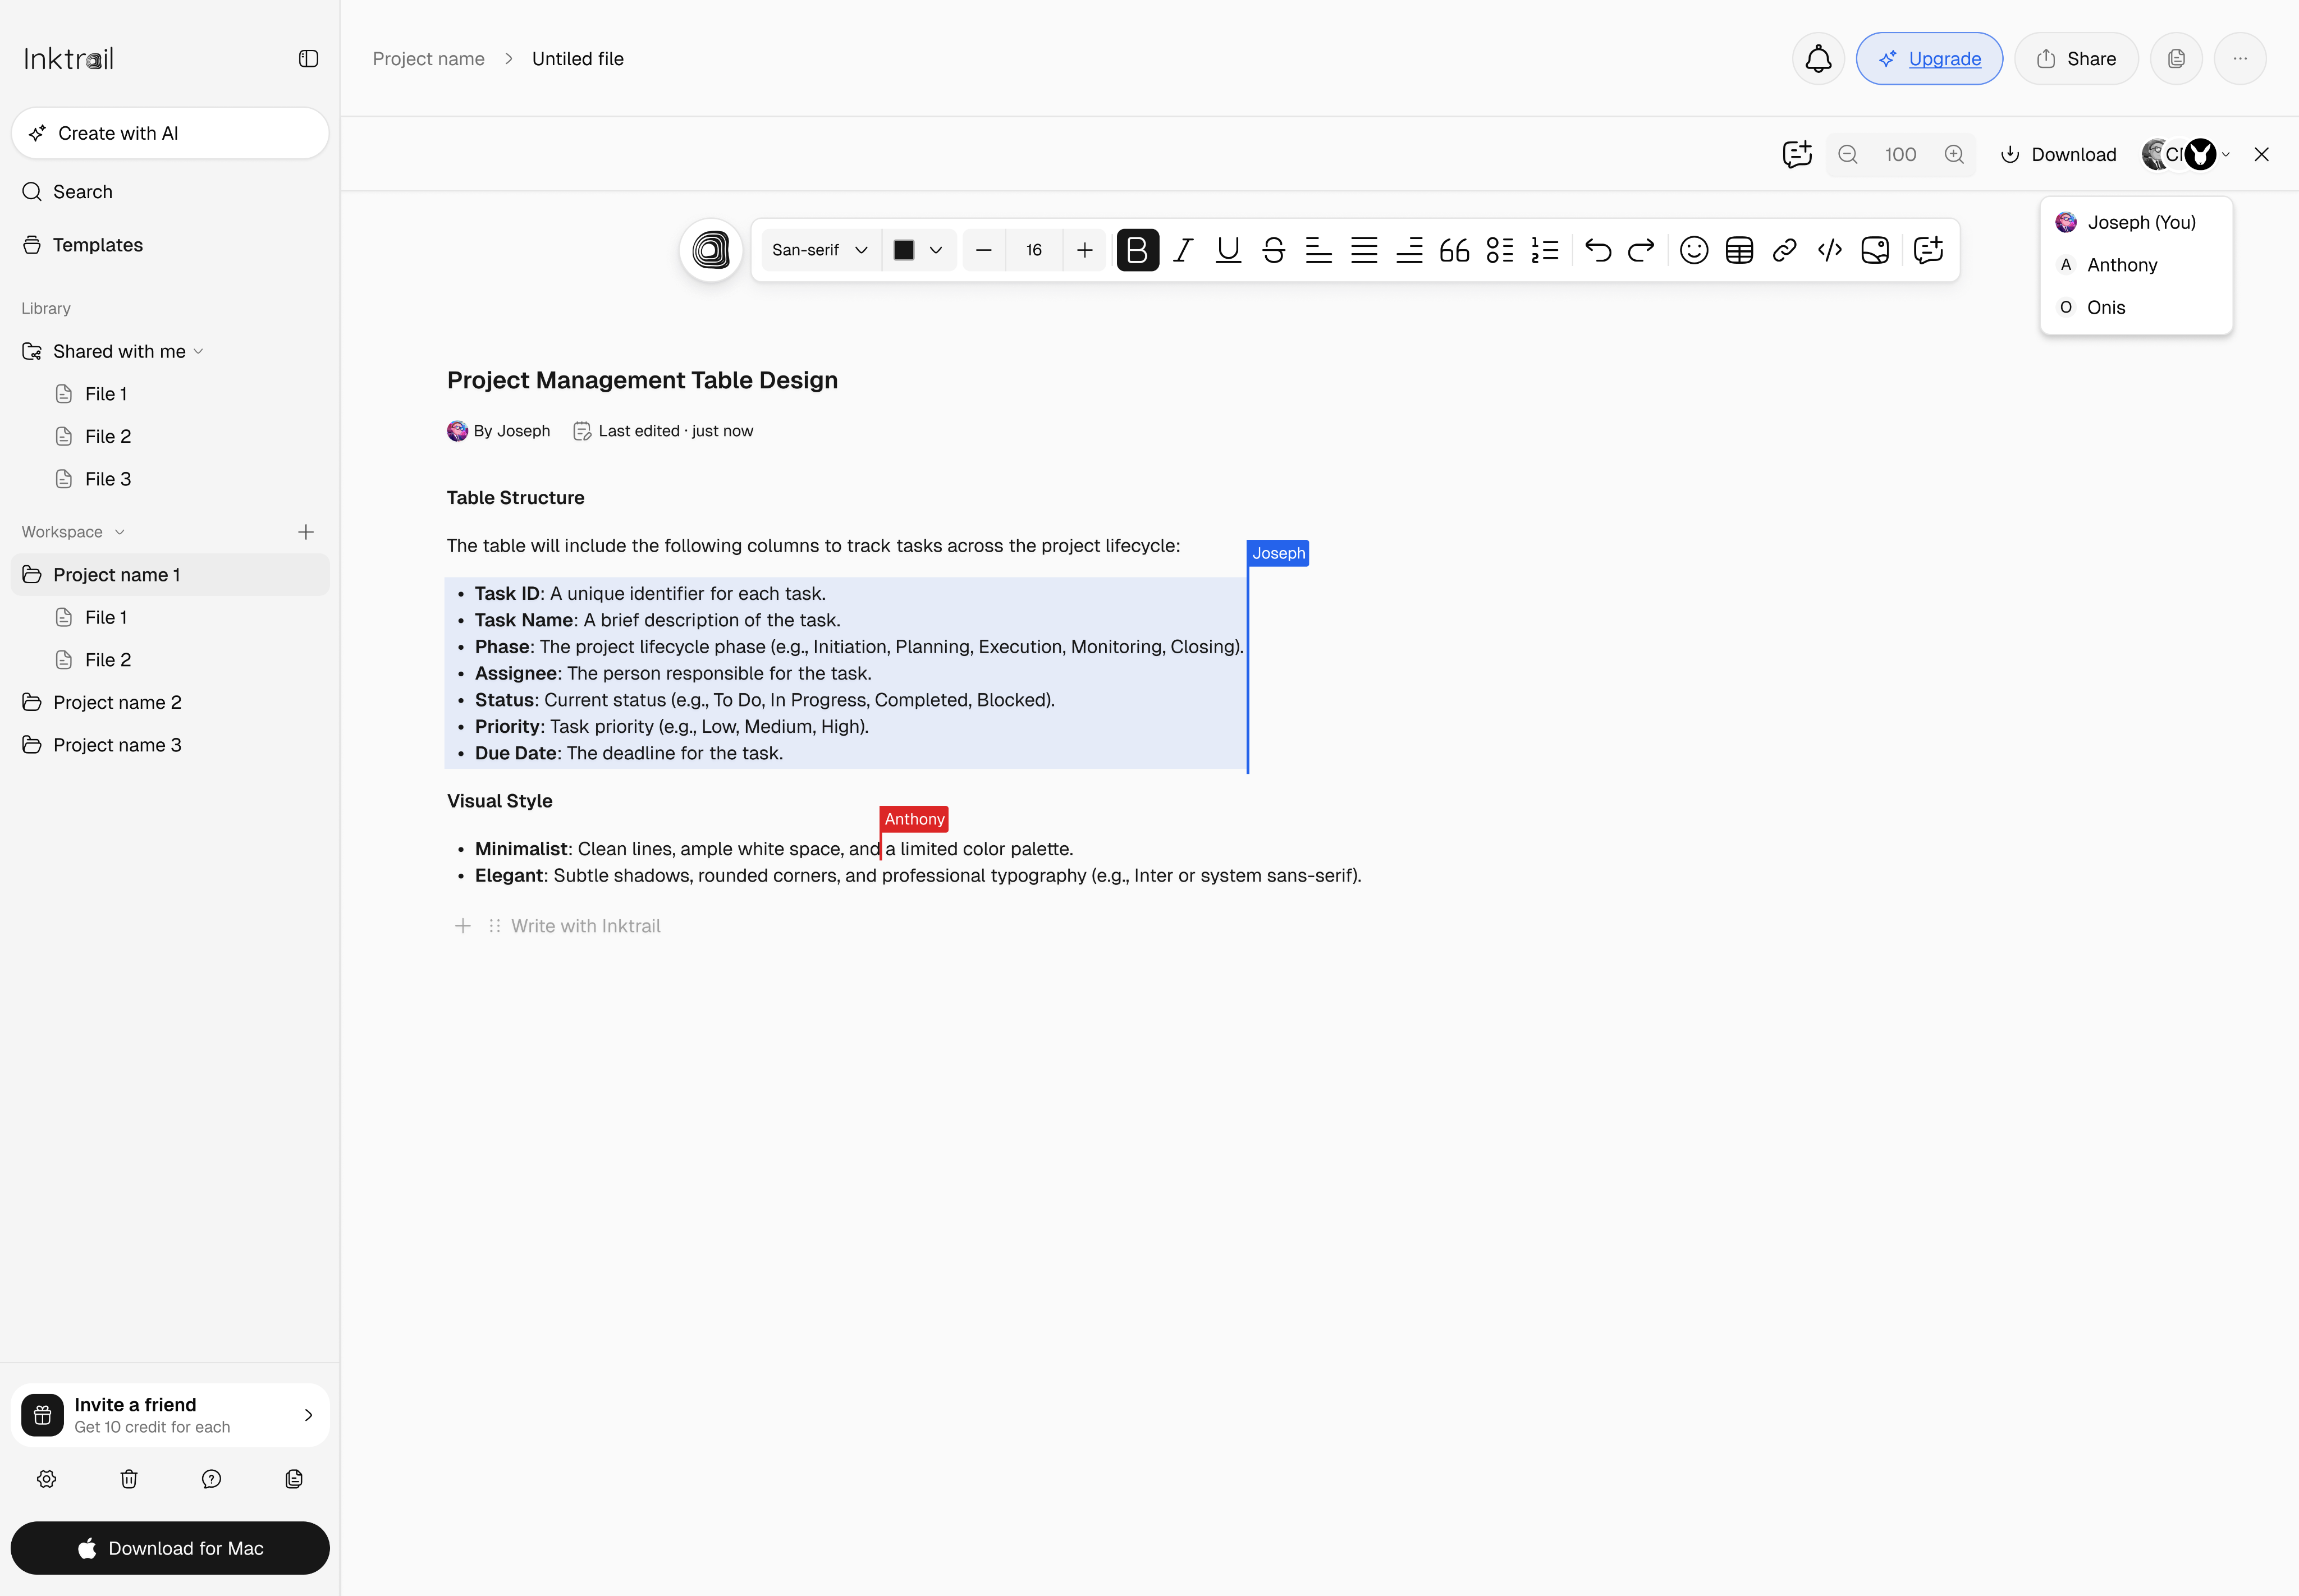Image resolution: width=2299 pixels, height=1596 pixels.
Task: Insert a hyperlink with the link icon
Action: [x=1784, y=250]
